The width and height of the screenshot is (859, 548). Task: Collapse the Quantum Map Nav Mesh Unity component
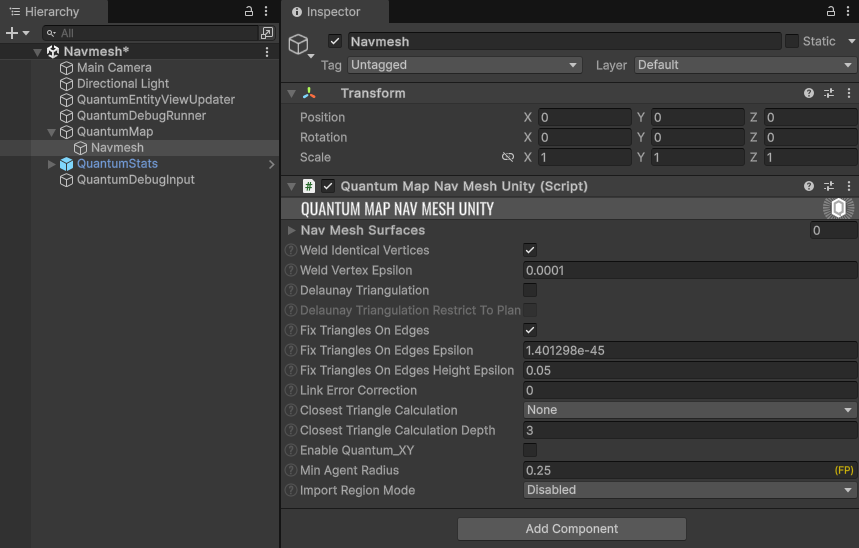291,187
